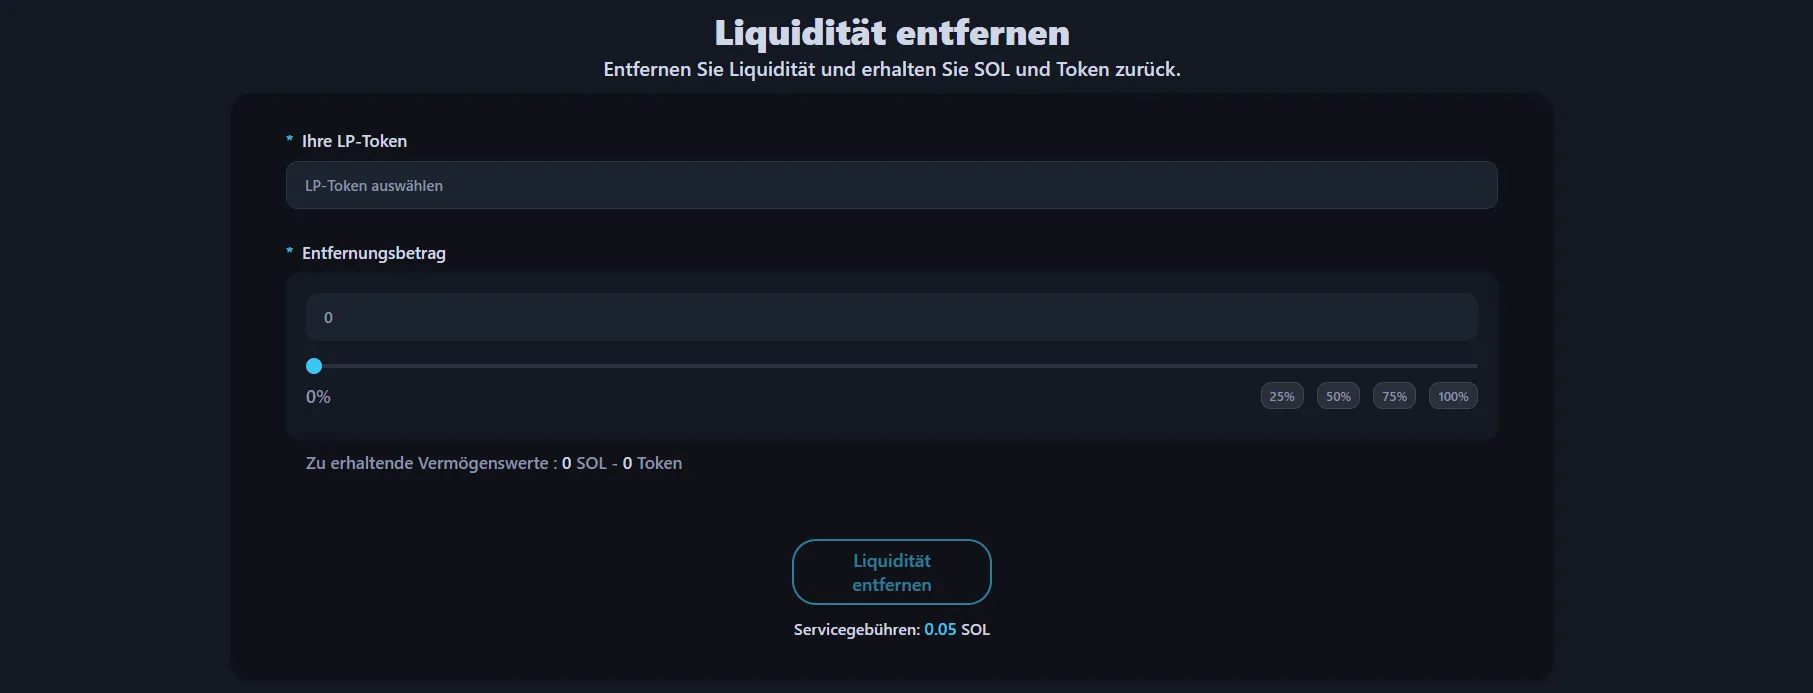Screen dimensions: 1813x693
Task: Click the middle of the percentage slider track
Action: tap(891, 366)
